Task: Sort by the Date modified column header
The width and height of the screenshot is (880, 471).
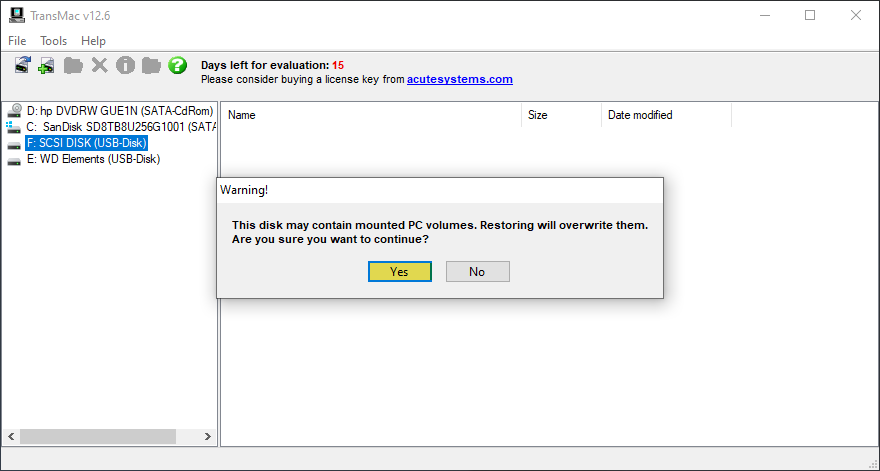Action: point(667,115)
